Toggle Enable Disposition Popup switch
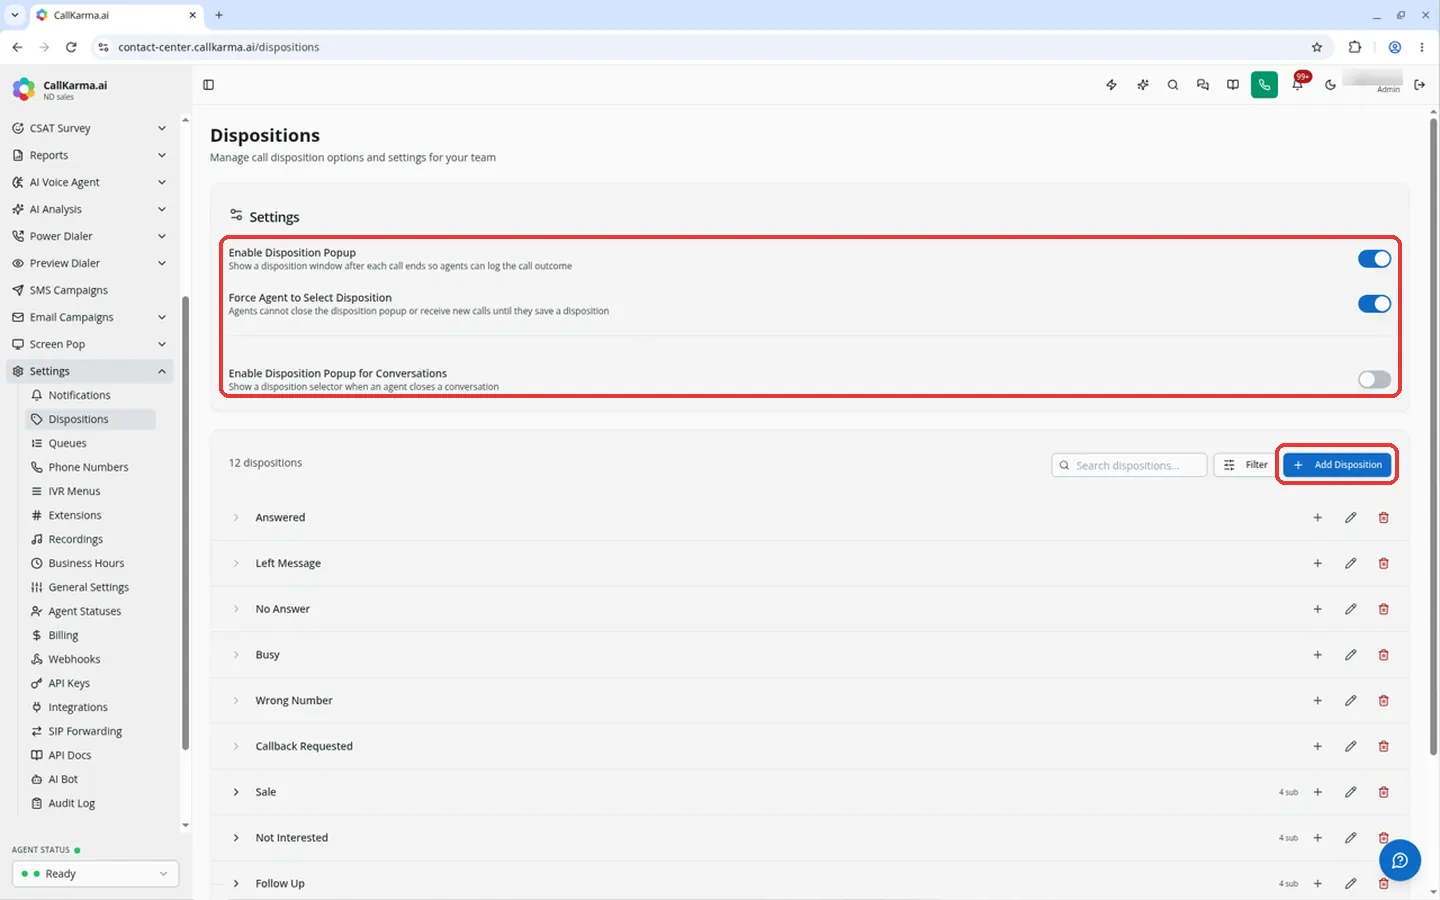This screenshot has width=1440, height=900. click(x=1374, y=259)
